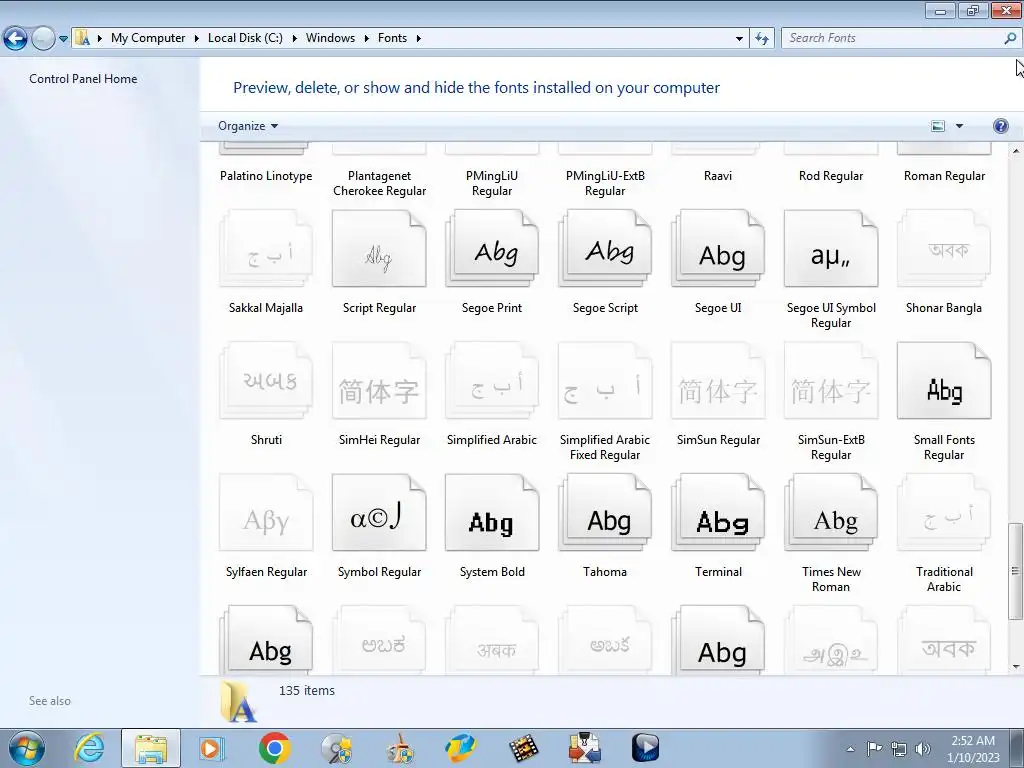Click the Windows breadcrumb segment
Viewport: 1024px width, 768px height.
tap(330, 38)
